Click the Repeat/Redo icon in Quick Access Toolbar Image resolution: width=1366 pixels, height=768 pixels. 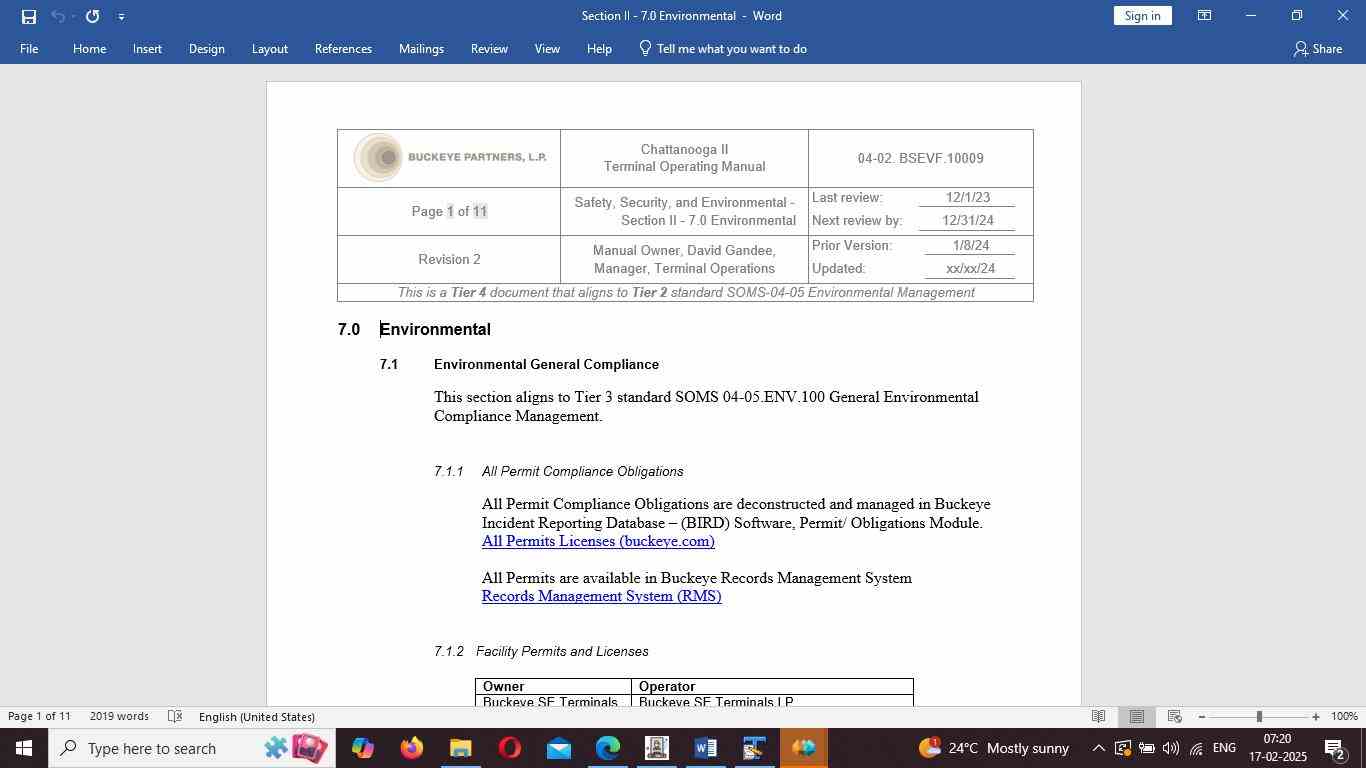(92, 16)
